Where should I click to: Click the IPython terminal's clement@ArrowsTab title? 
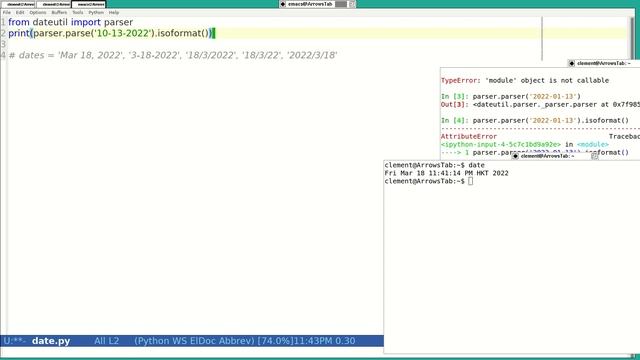604,63
